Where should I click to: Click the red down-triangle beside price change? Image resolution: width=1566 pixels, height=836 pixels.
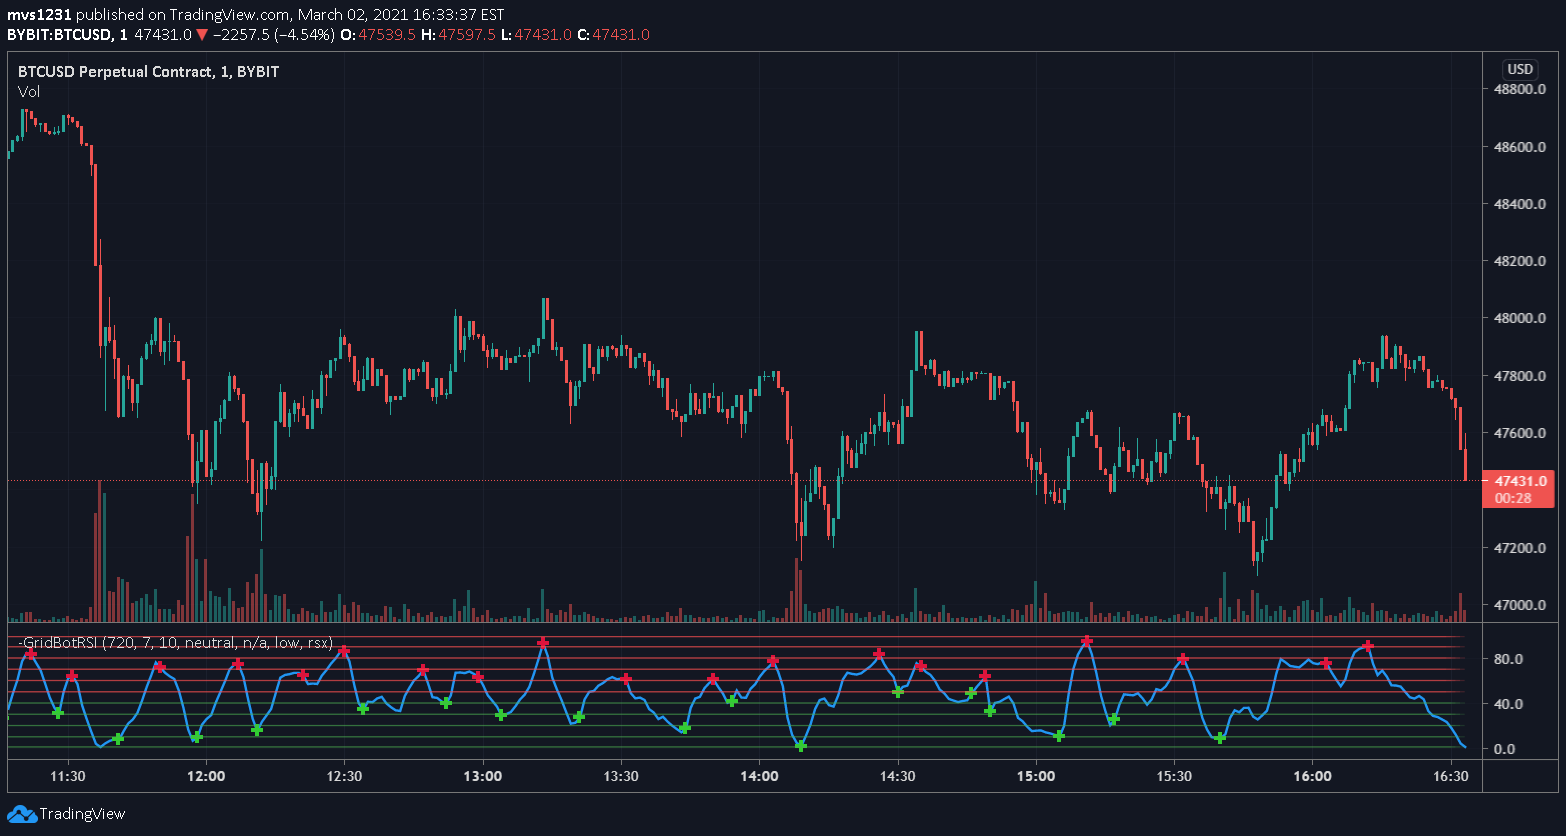pyautogui.click(x=202, y=35)
